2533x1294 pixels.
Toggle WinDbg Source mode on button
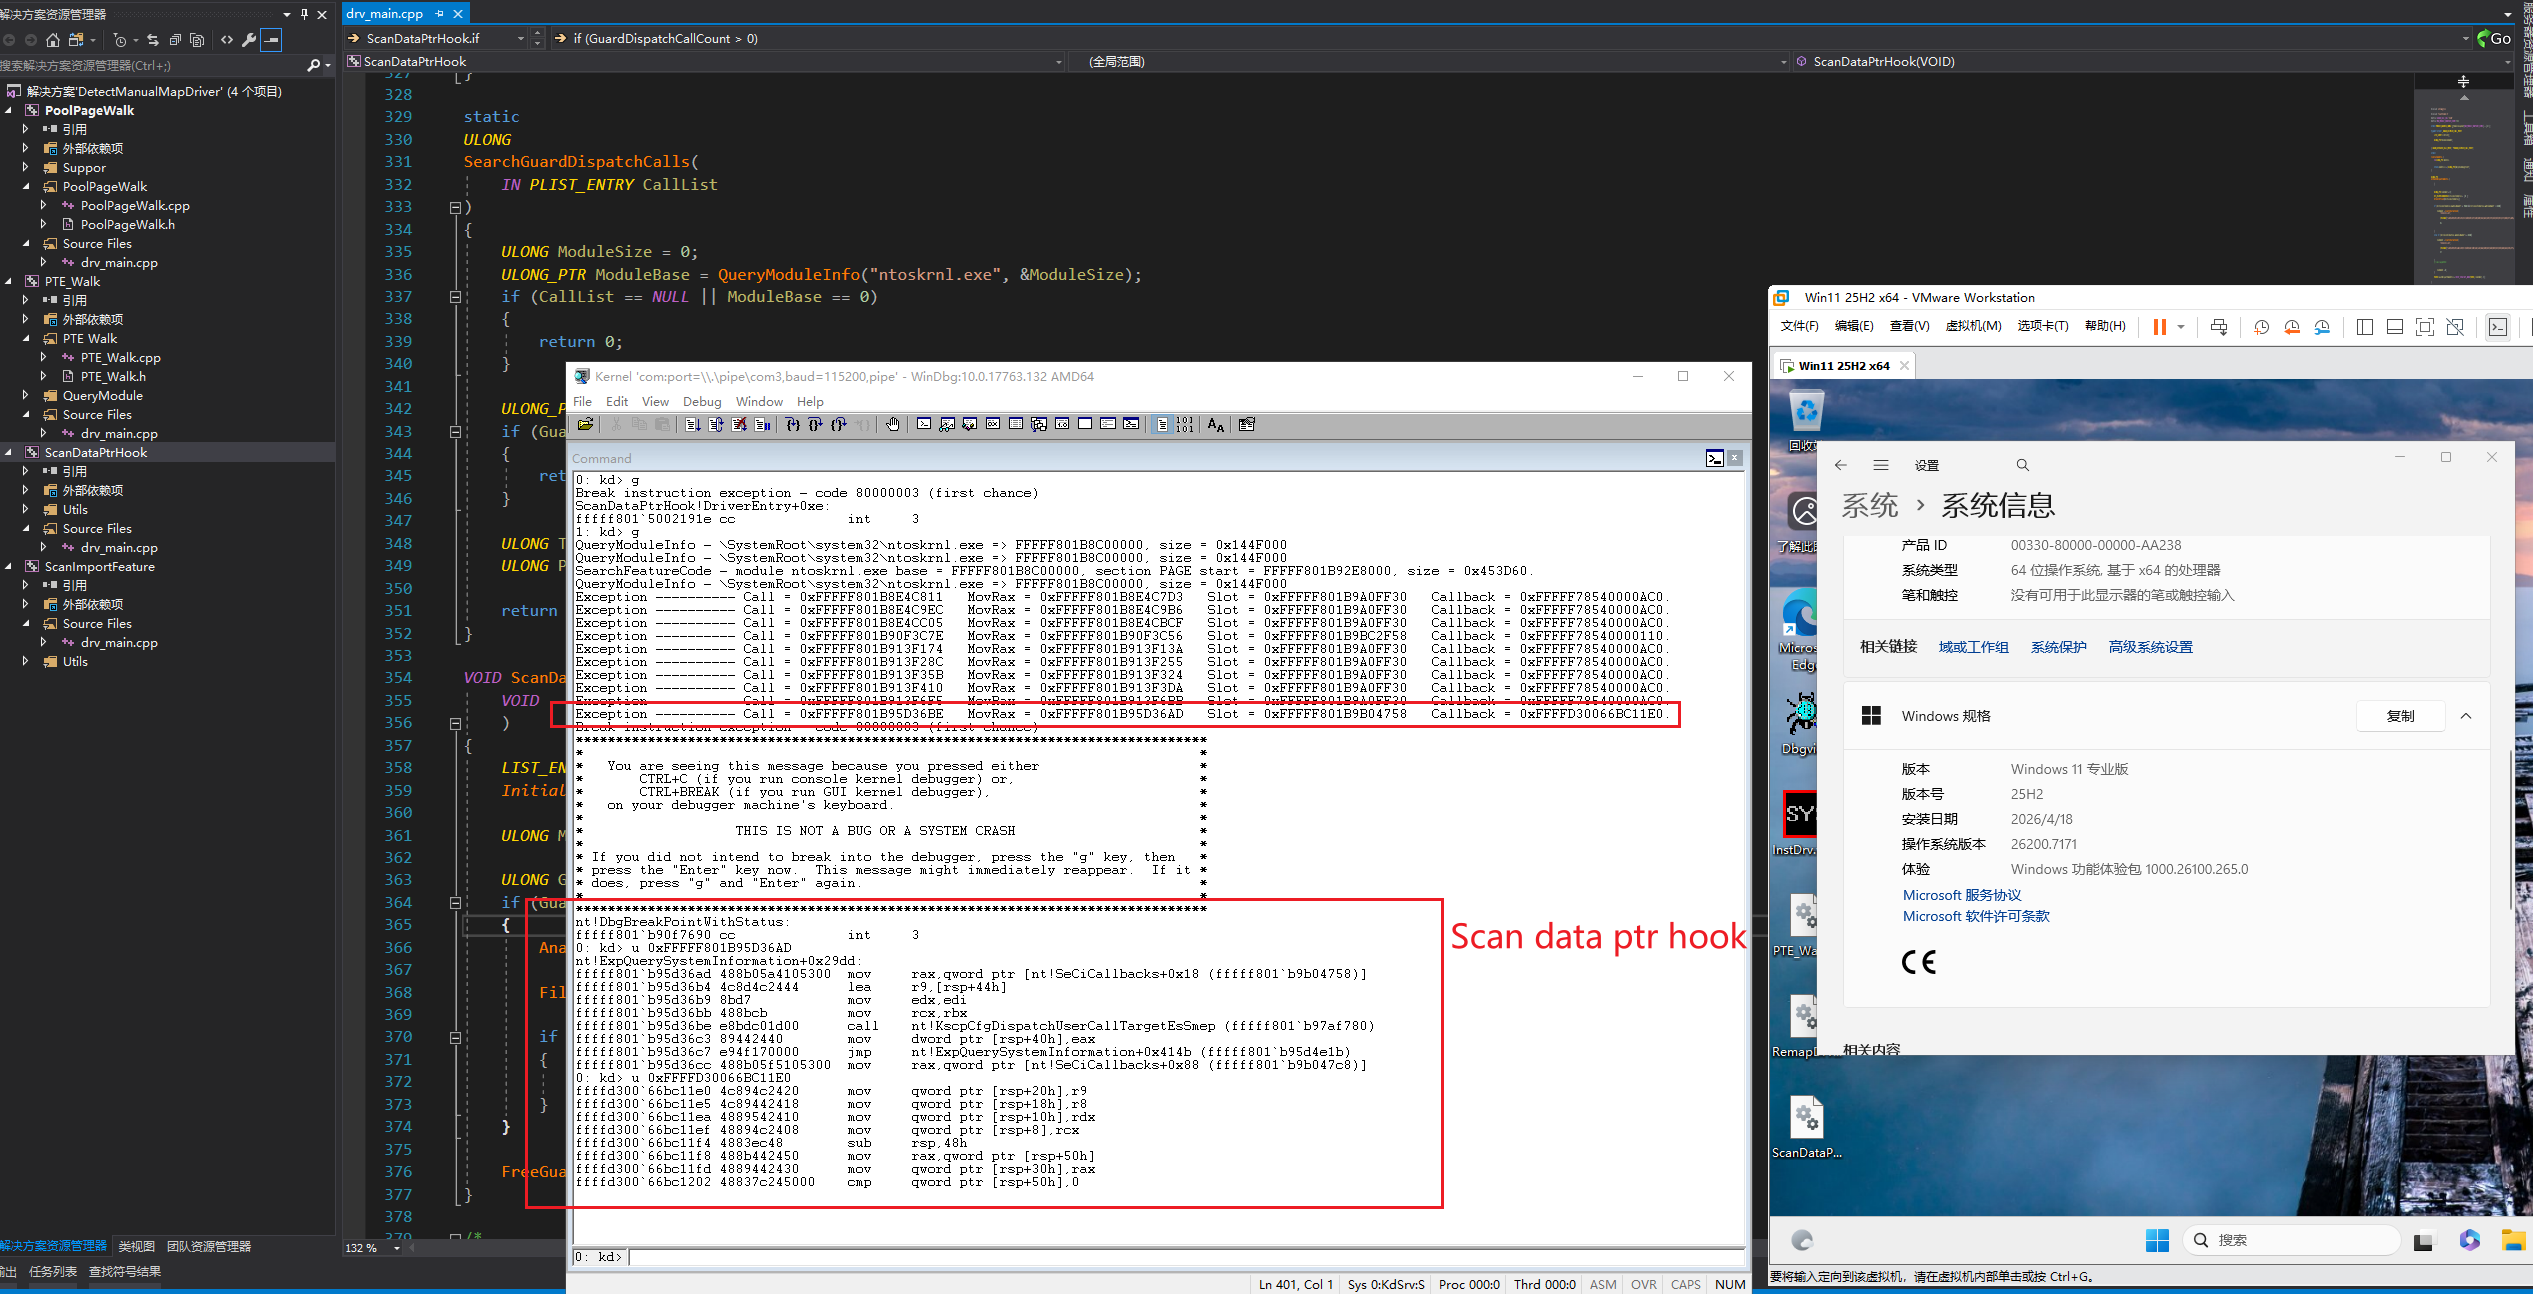pos(1162,424)
